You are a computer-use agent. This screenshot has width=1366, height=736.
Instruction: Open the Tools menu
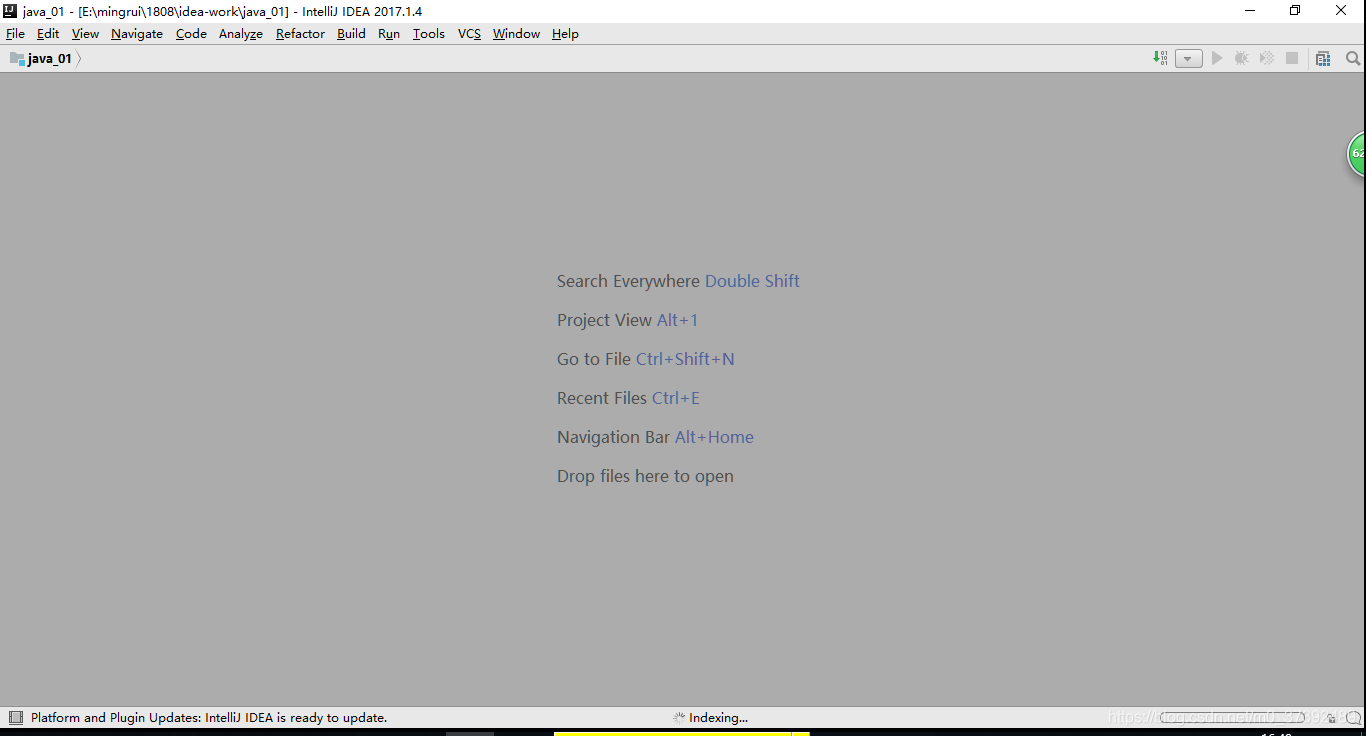pyautogui.click(x=429, y=33)
